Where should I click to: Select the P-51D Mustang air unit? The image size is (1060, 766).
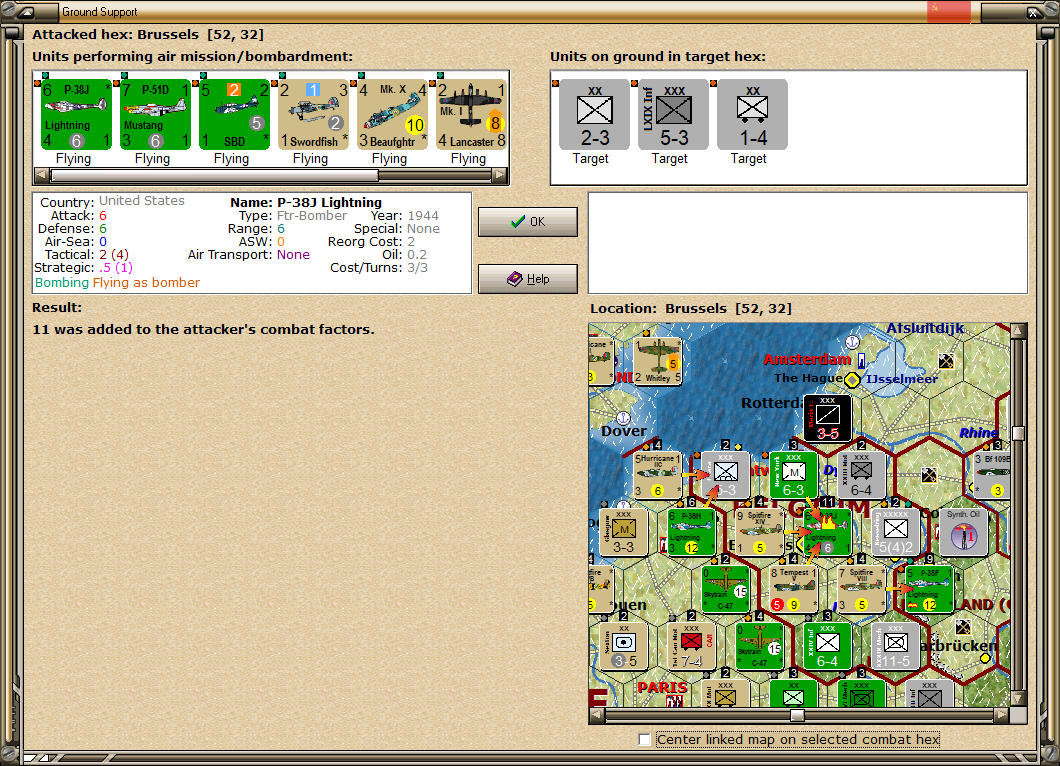[155, 114]
